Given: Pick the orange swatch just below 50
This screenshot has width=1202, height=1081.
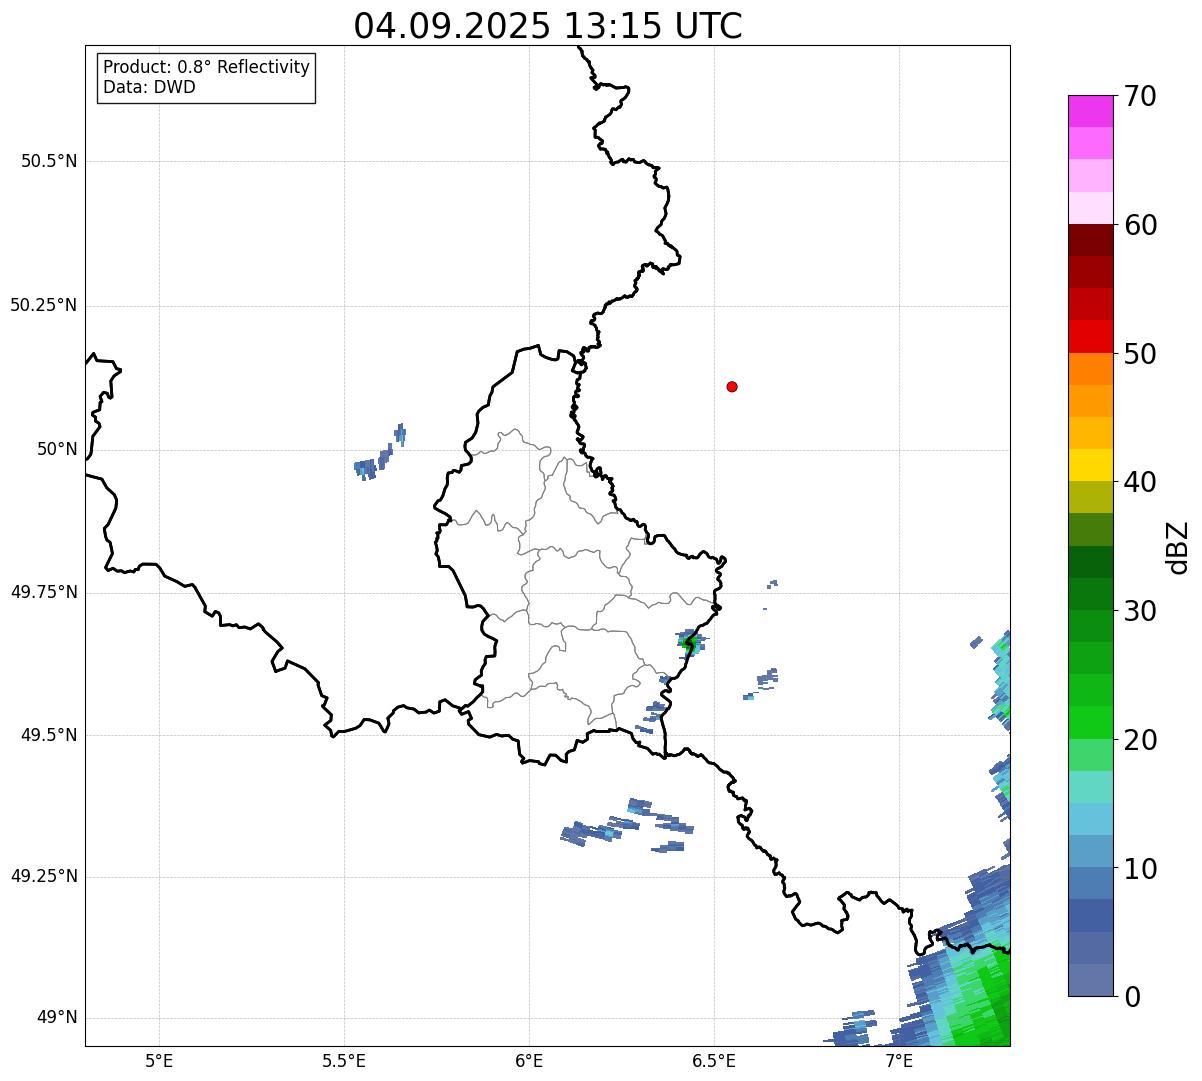Looking at the screenshot, I should click(1090, 369).
